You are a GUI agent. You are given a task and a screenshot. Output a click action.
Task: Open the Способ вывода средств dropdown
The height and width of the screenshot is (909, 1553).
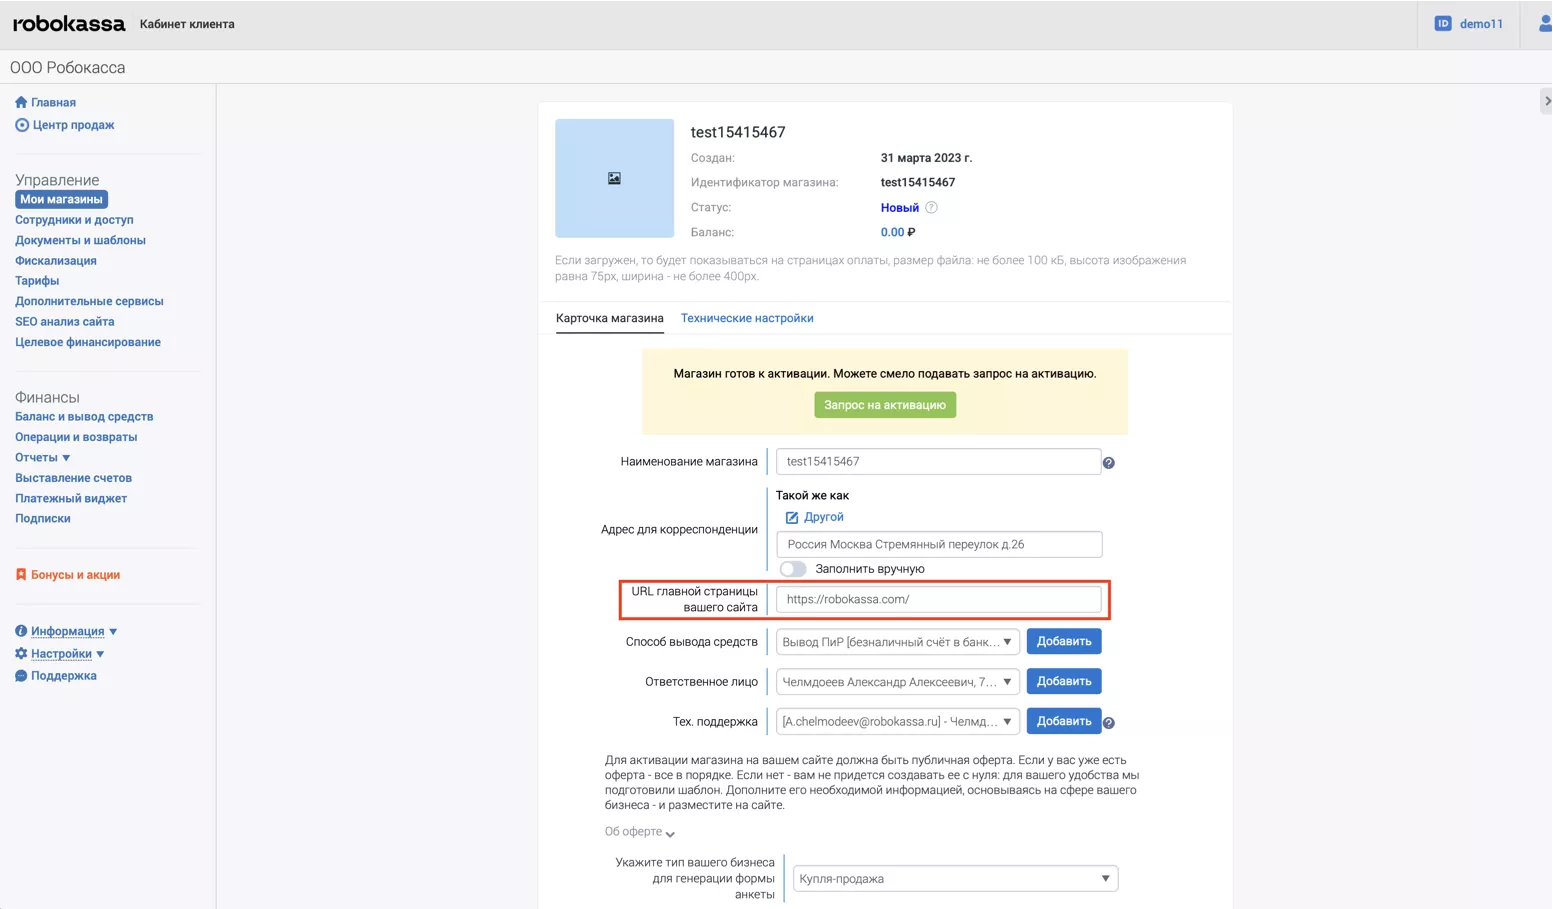point(898,642)
